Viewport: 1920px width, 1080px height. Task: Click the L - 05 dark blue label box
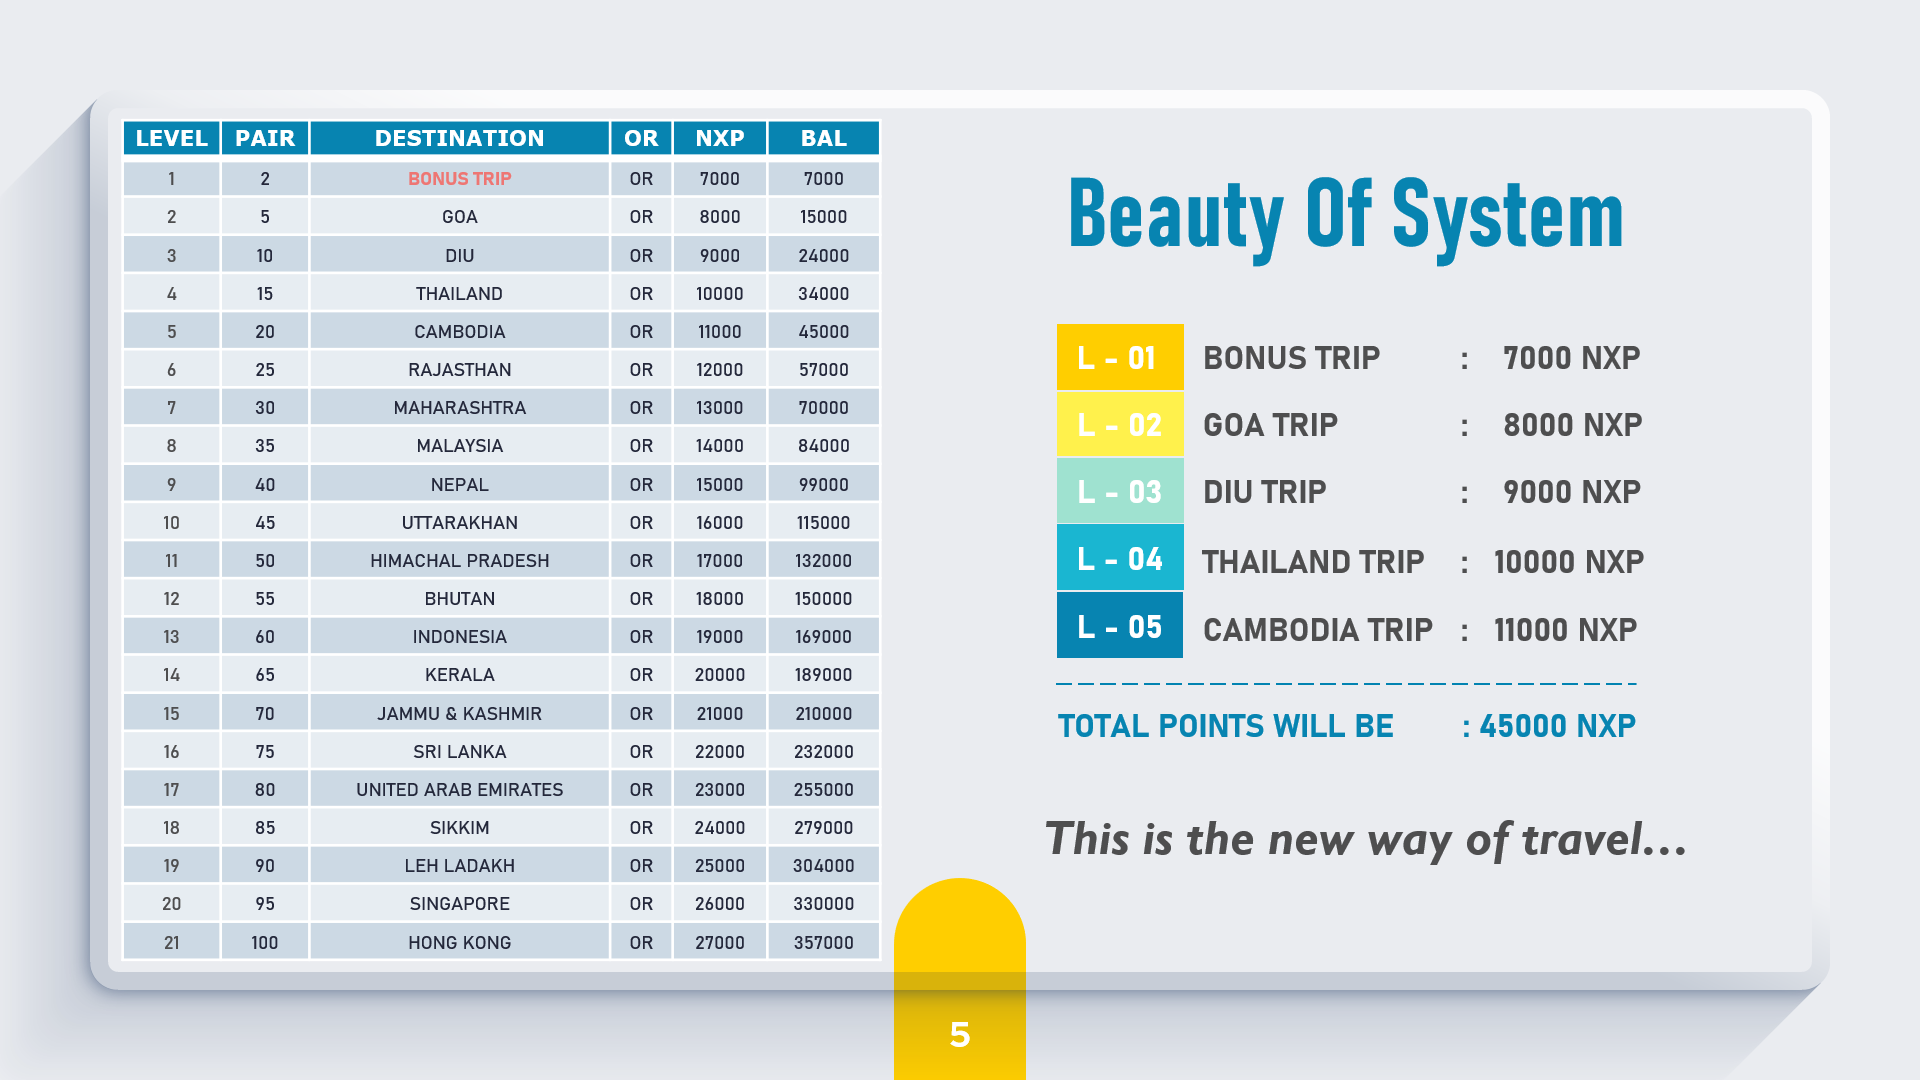tap(1120, 626)
